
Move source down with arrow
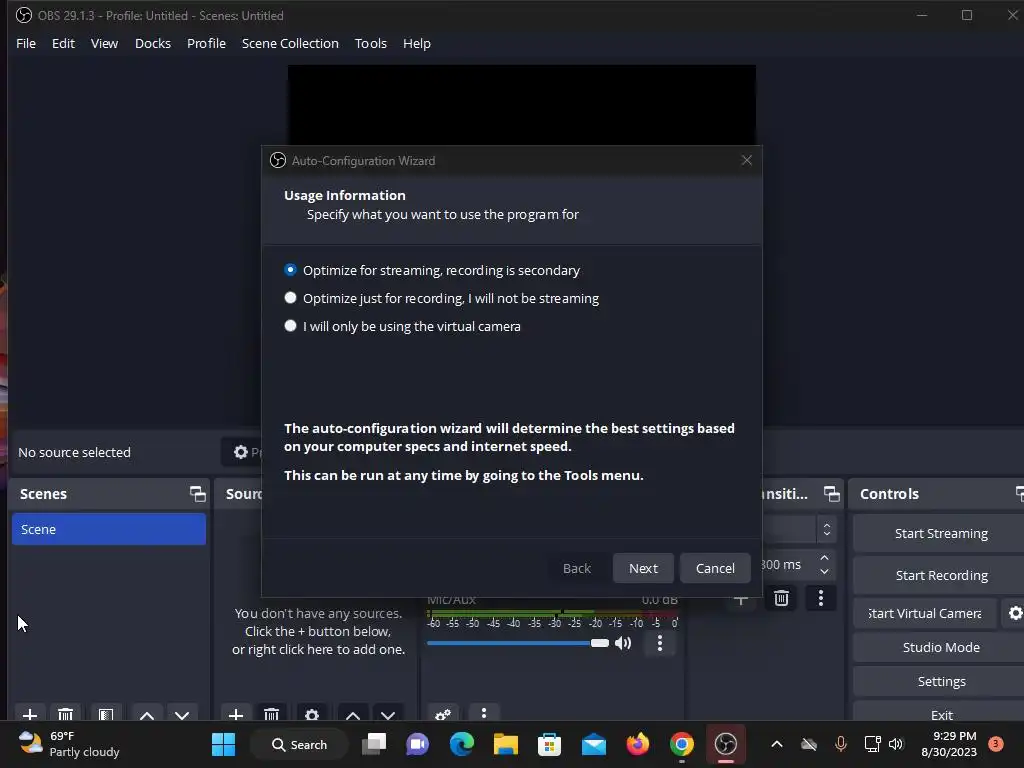tap(388, 714)
